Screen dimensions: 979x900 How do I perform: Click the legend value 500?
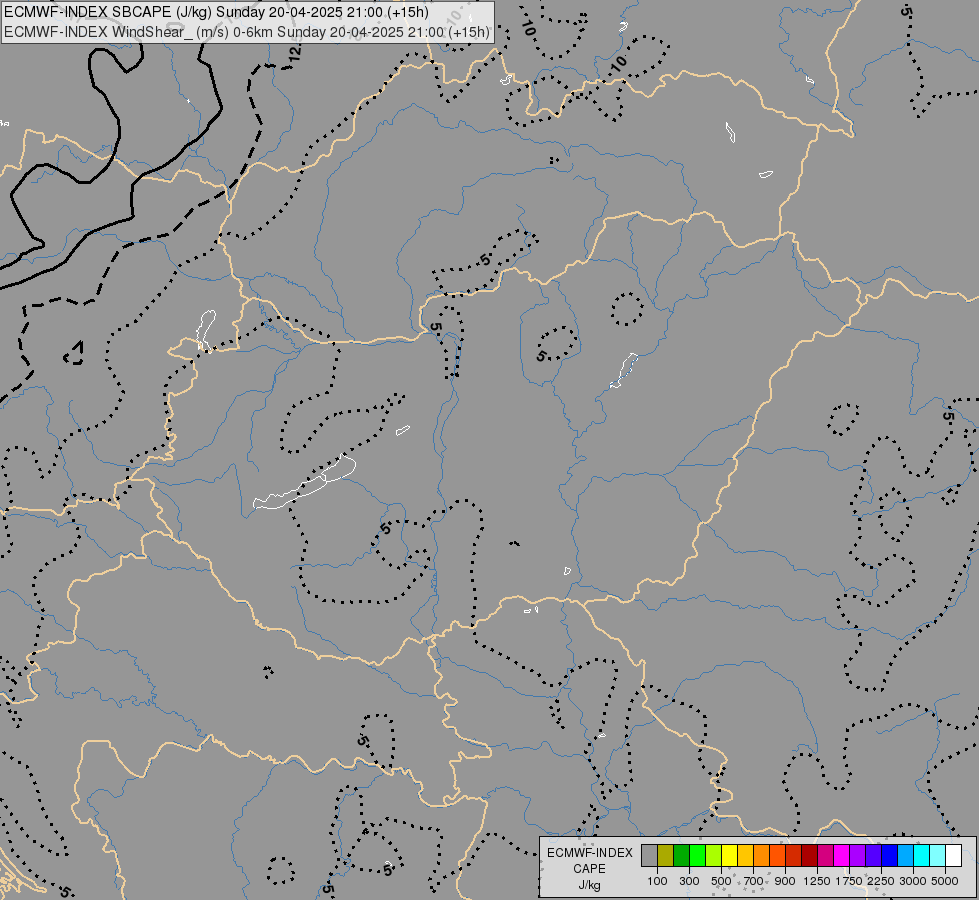[x=721, y=881]
